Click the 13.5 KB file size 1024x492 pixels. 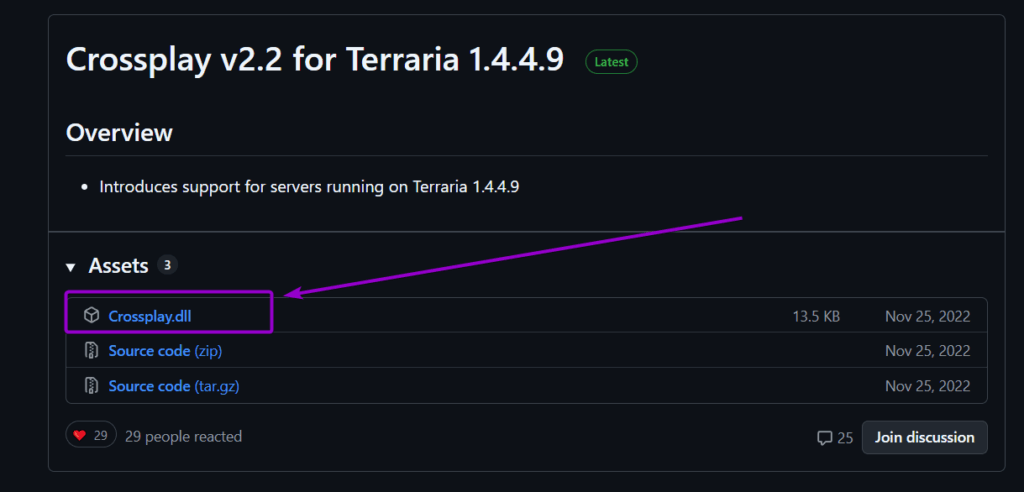816,317
